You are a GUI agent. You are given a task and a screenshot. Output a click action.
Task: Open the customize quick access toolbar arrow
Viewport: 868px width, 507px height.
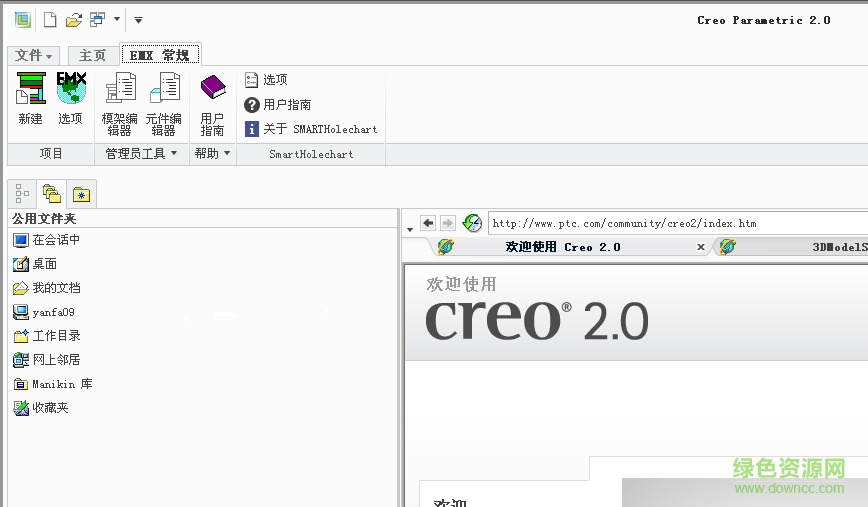[138, 20]
